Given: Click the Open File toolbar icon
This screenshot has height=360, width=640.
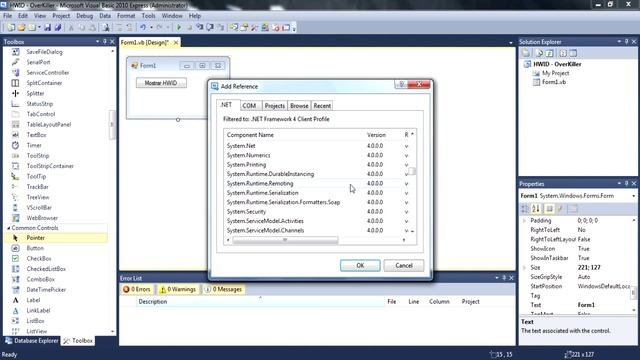Looking at the screenshot, I should (21, 28).
